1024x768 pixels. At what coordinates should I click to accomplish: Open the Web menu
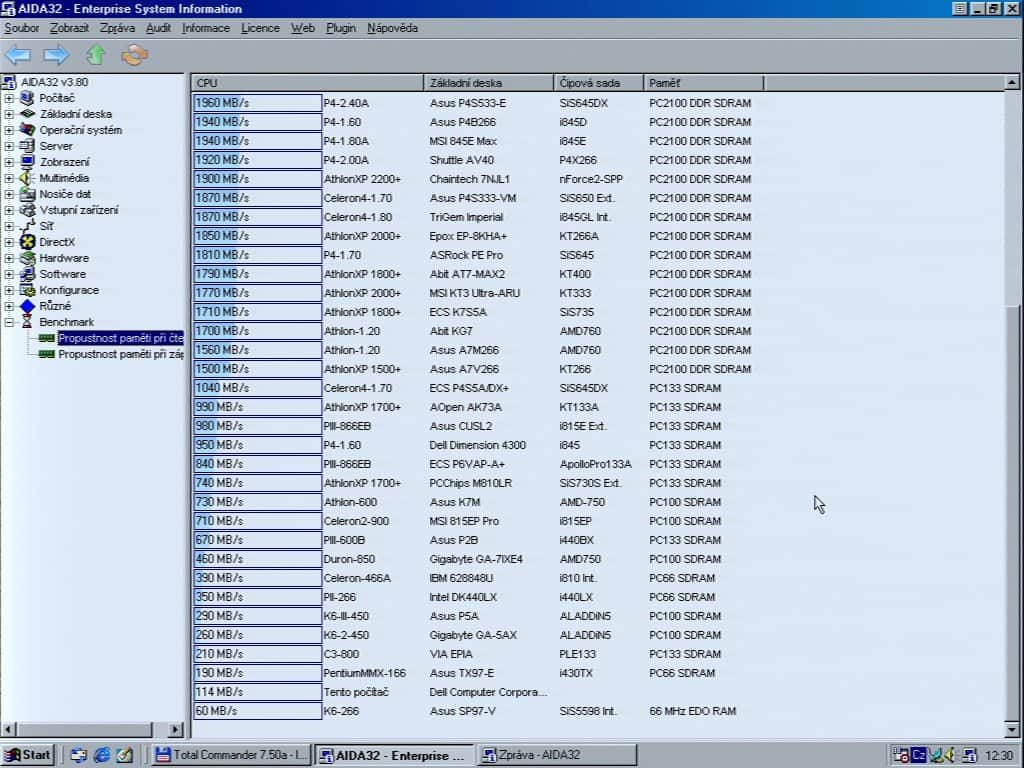pyautogui.click(x=302, y=28)
